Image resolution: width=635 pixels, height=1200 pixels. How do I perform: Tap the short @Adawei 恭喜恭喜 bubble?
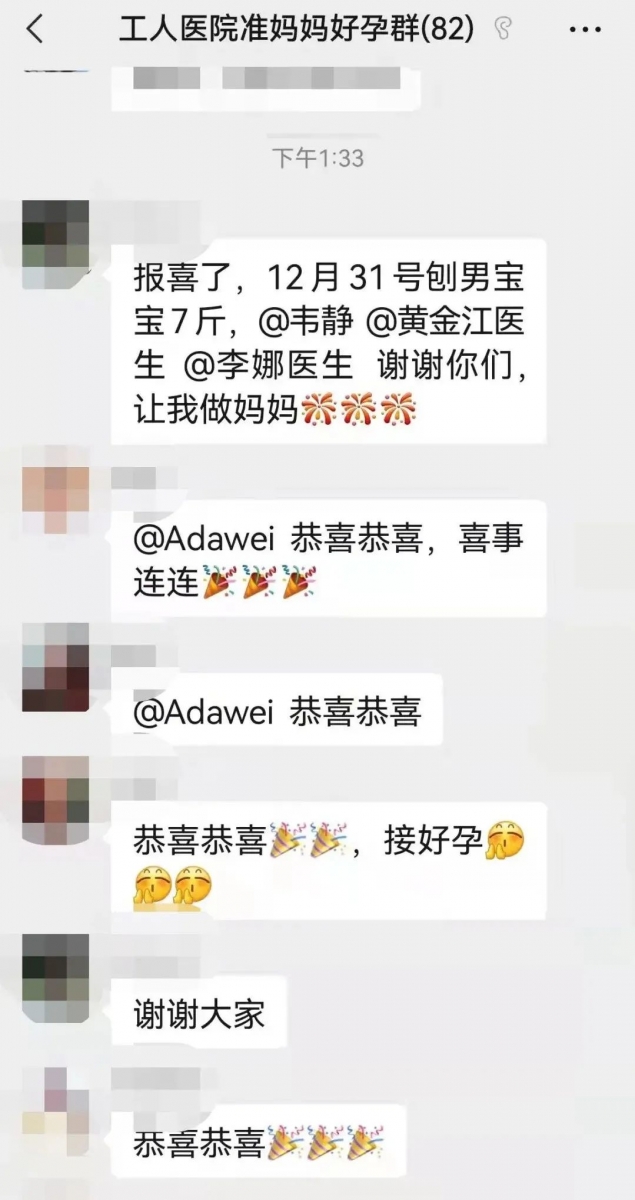pos(277,709)
